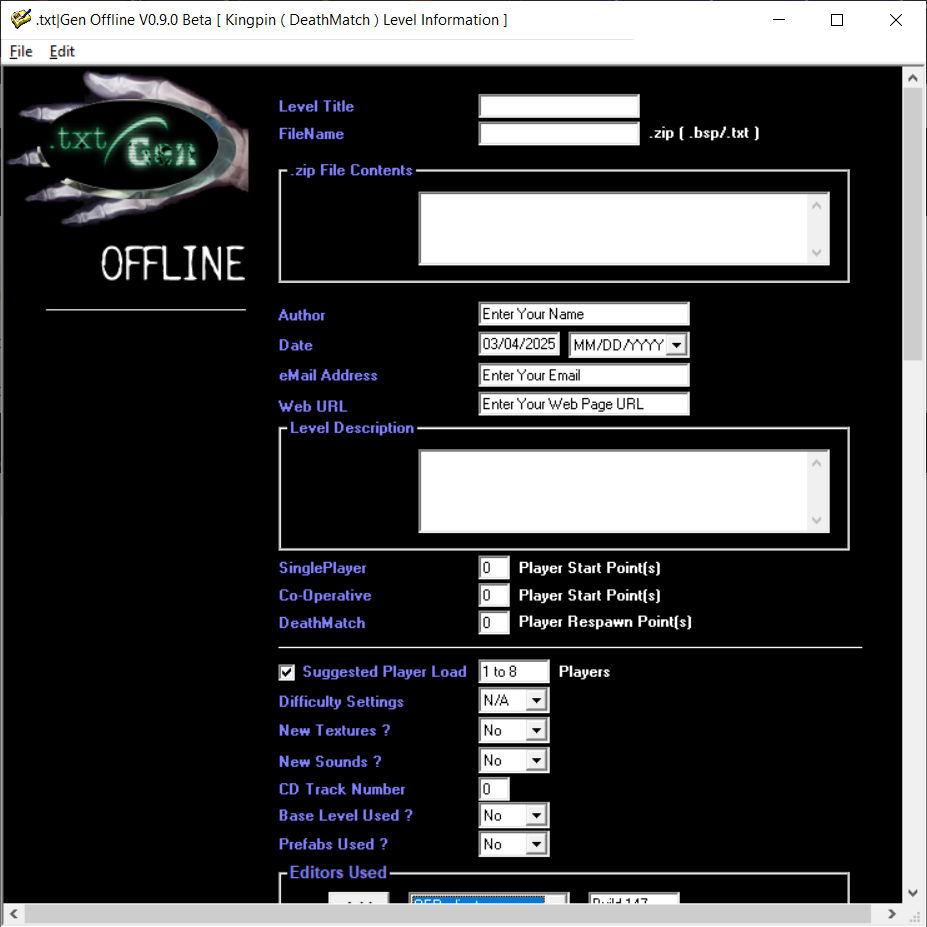Click the horizontal scrollbar's left arrow
927x927 pixels.
[x=14, y=914]
